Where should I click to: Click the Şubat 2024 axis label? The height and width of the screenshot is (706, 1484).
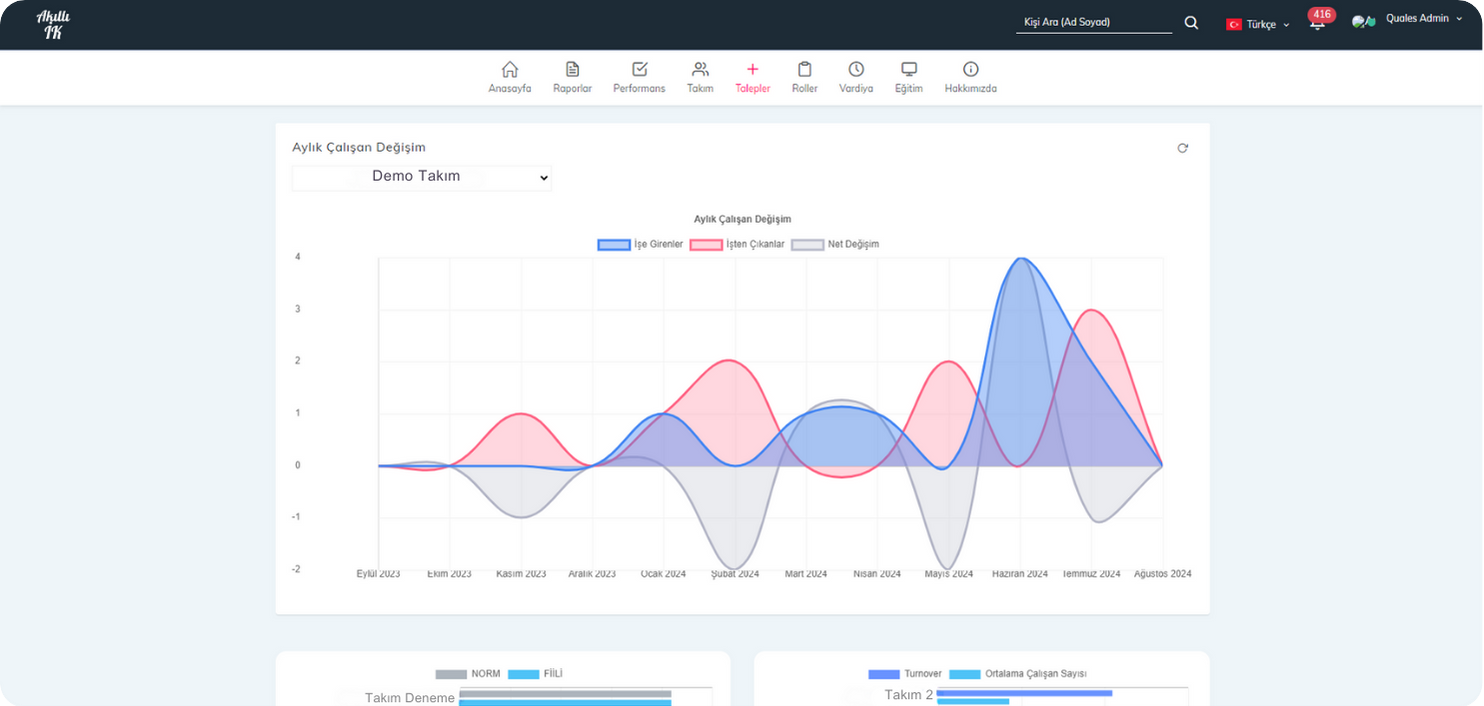pos(735,574)
